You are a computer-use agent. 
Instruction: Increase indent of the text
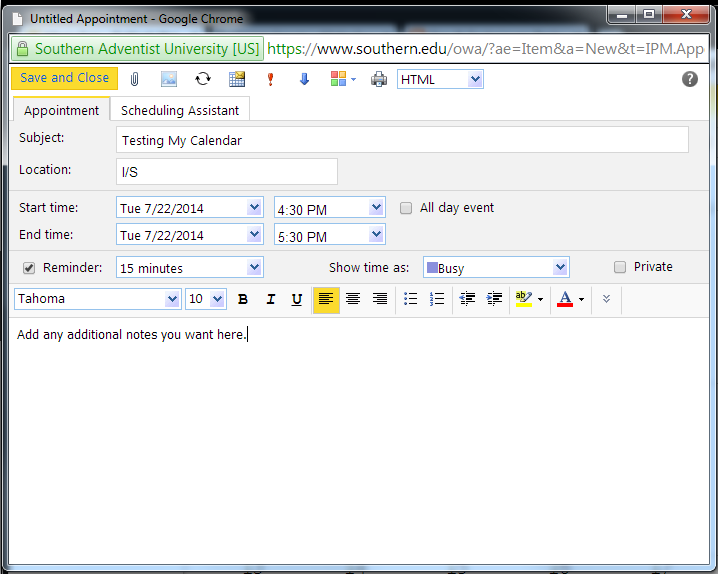pos(494,299)
